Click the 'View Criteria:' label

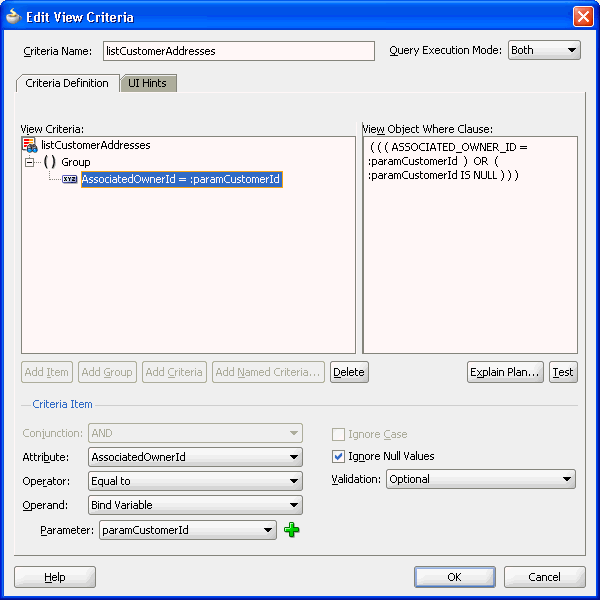point(52,129)
